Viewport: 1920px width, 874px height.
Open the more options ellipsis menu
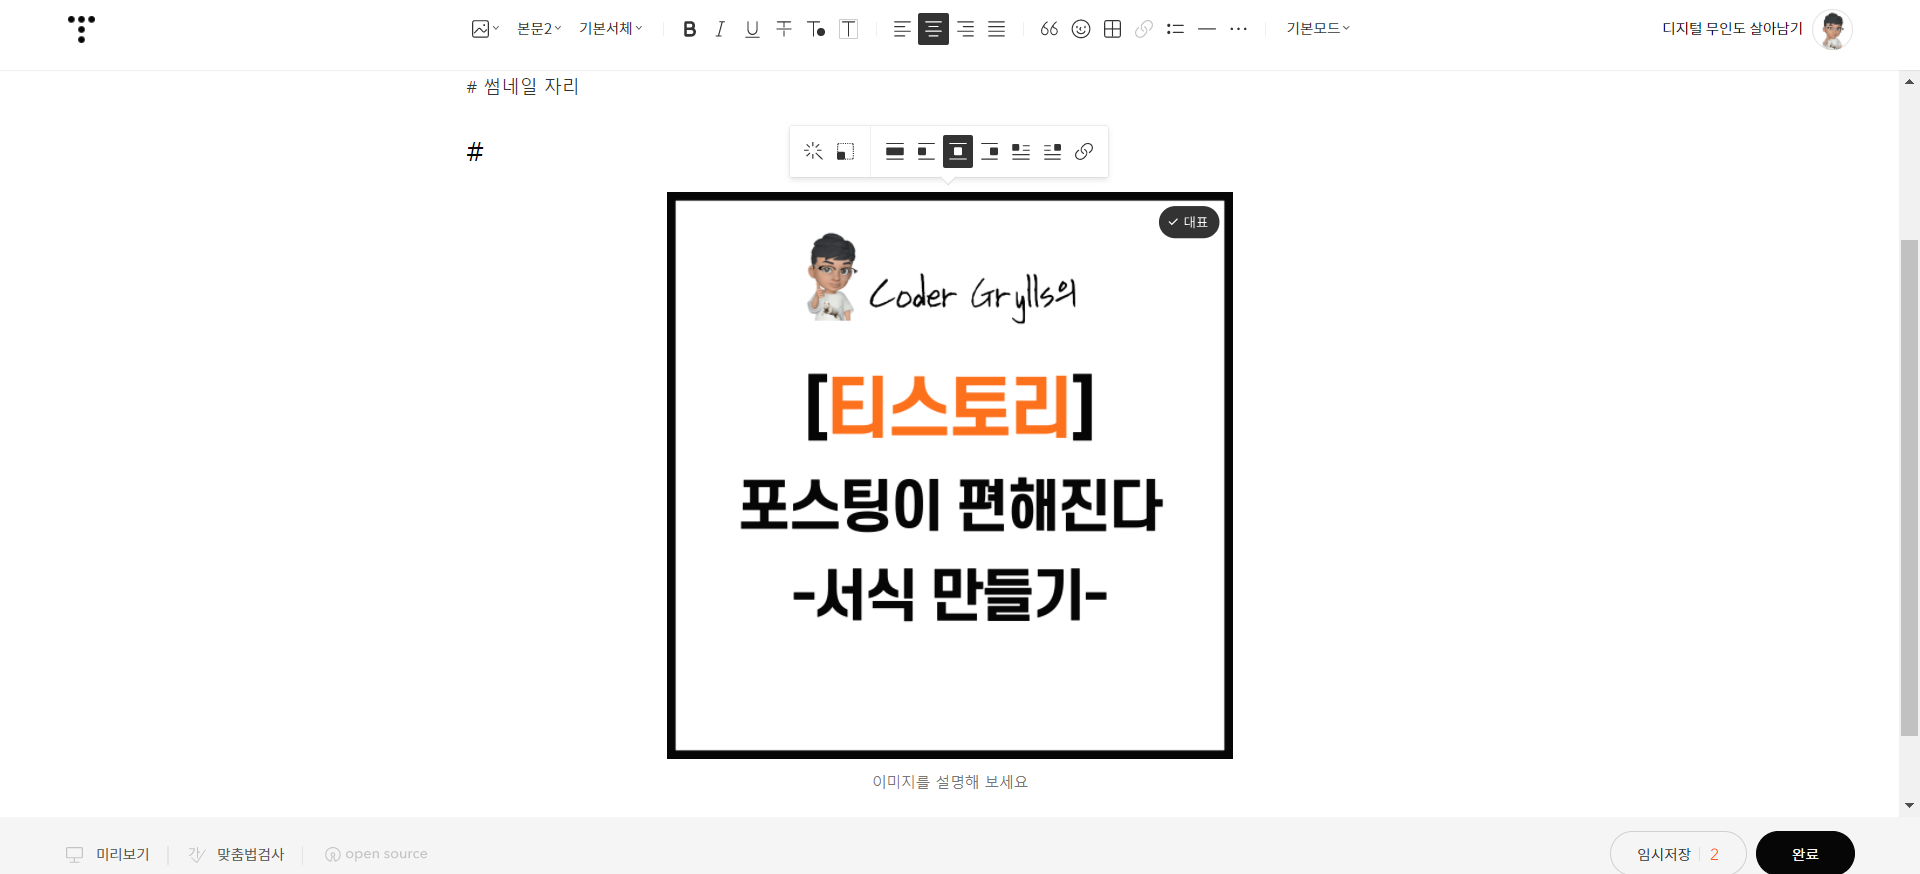point(1239,29)
